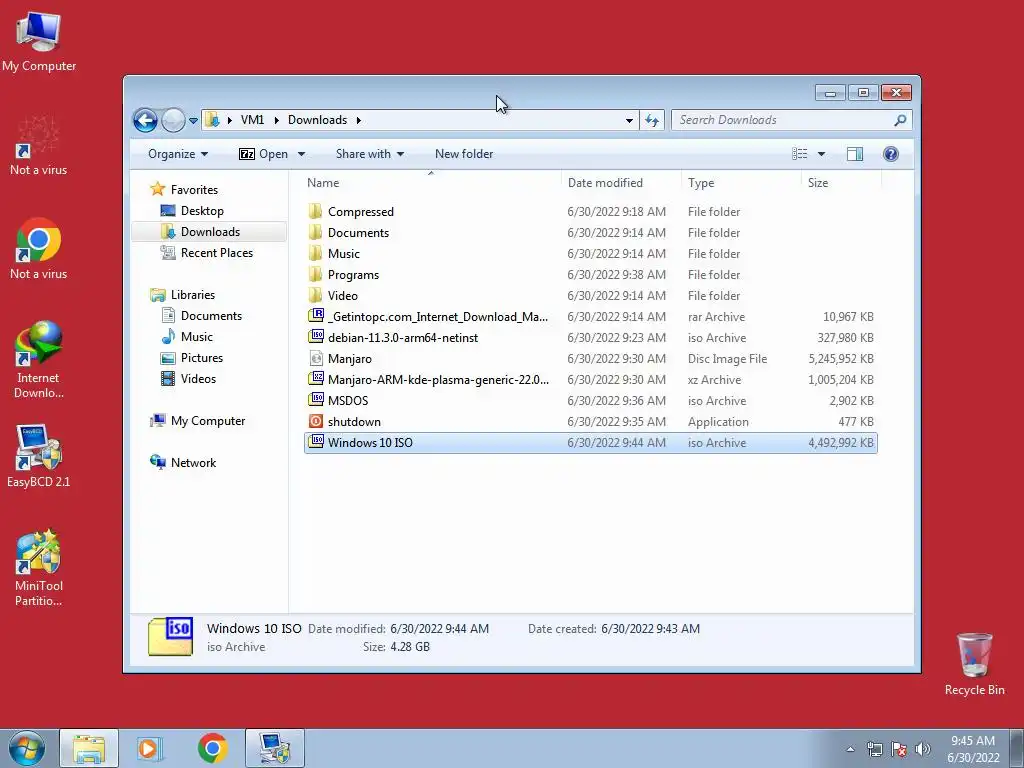Expand the address bar history dropdown
Viewport: 1024px width, 768px height.
629,120
